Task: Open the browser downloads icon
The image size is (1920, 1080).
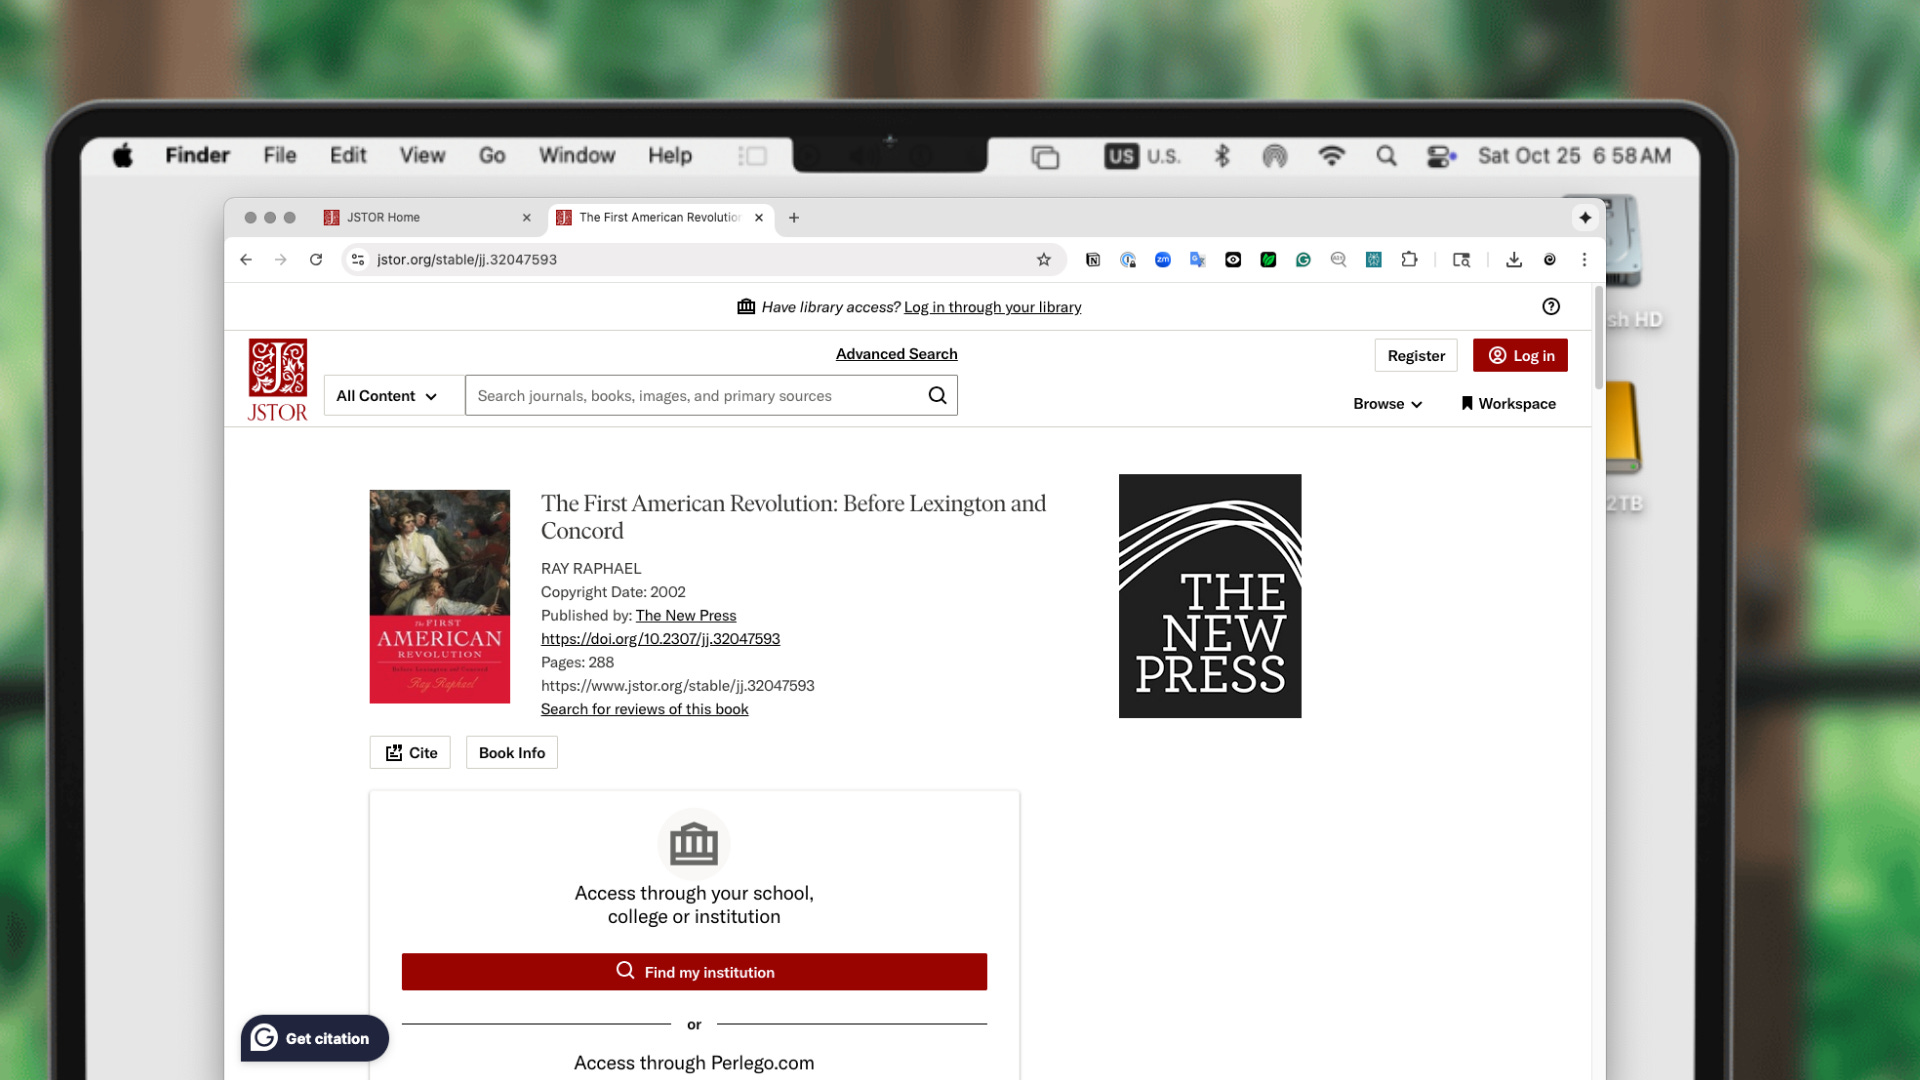Action: point(1514,260)
